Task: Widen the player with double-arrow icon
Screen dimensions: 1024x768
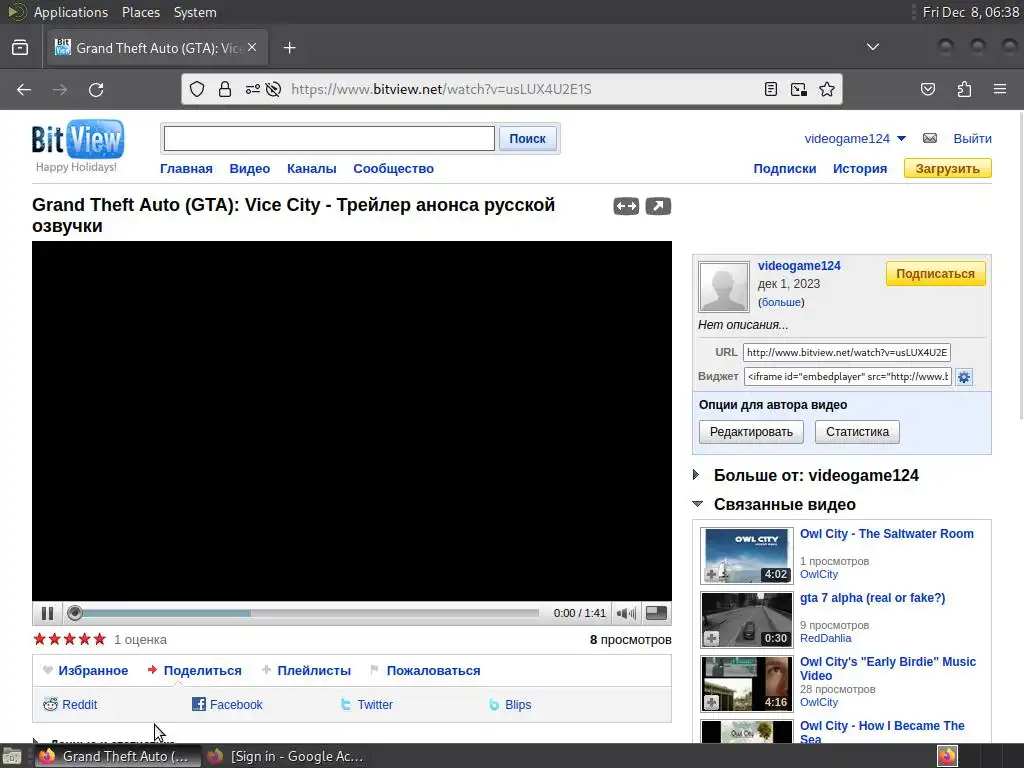Action: tap(626, 206)
